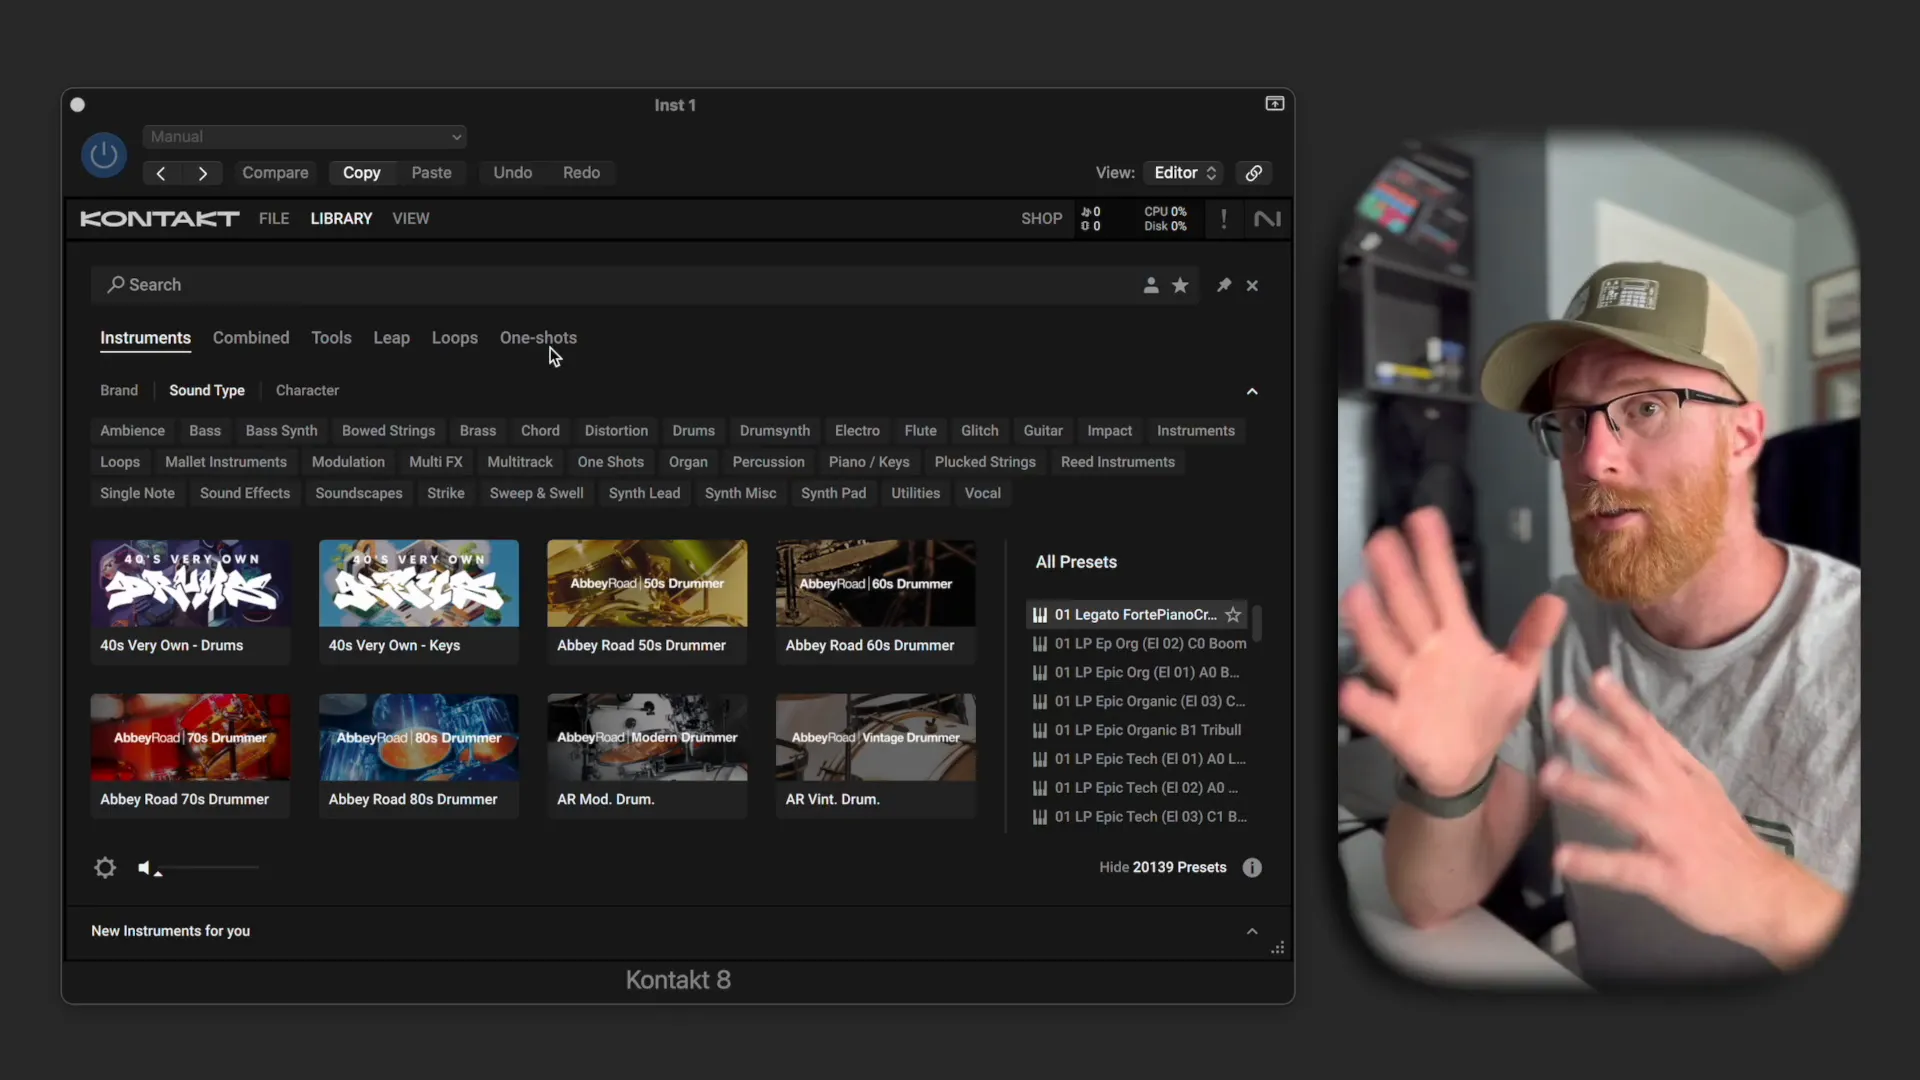Open the LIBRARY menu
Image resolution: width=1920 pixels, height=1080 pixels.
[341, 219]
